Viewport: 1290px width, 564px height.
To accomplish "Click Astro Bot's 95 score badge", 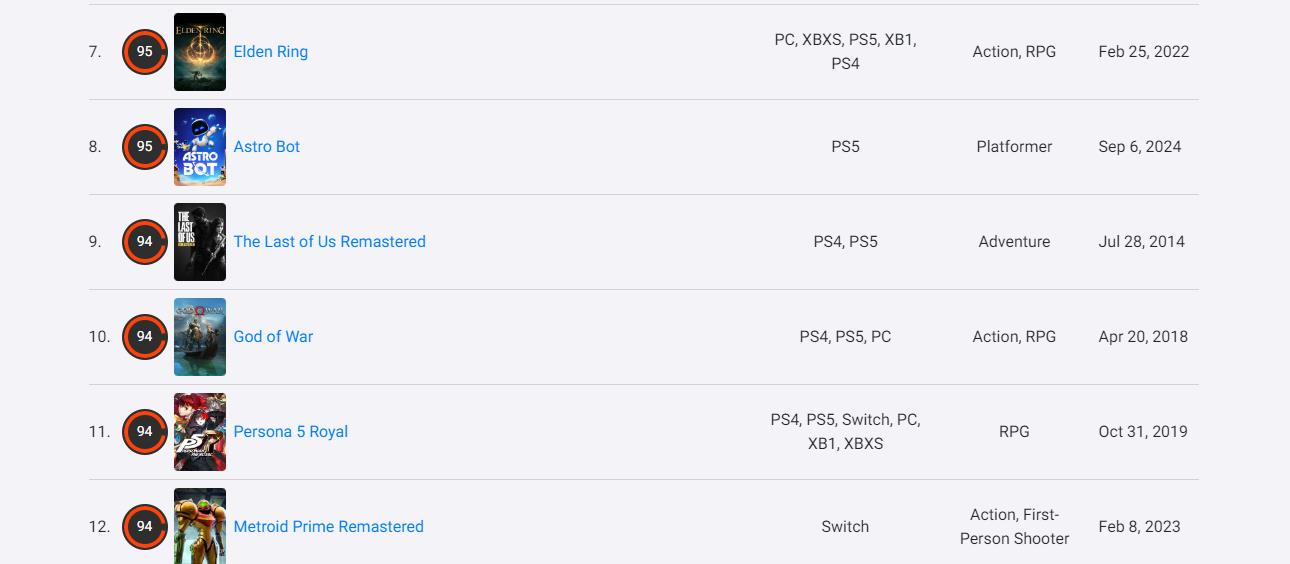I will 145,147.
